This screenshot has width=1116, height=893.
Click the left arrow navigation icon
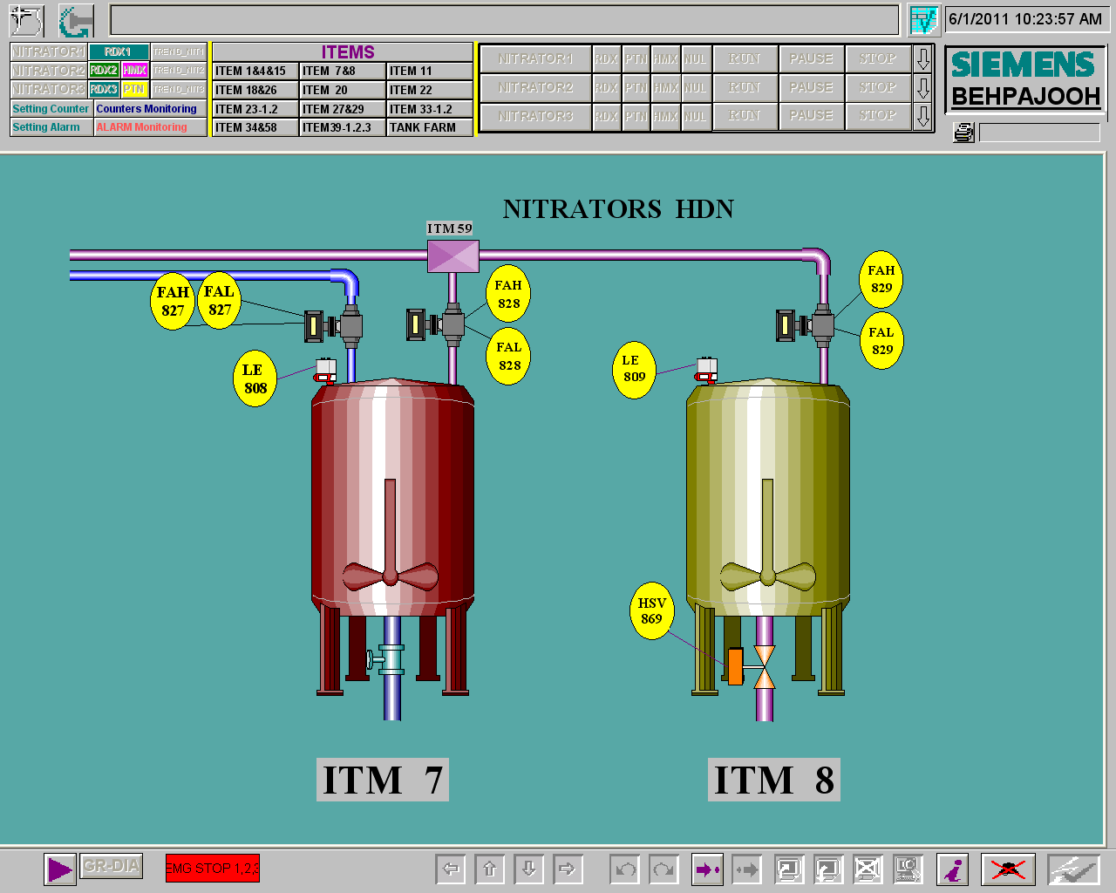[x=450, y=869]
